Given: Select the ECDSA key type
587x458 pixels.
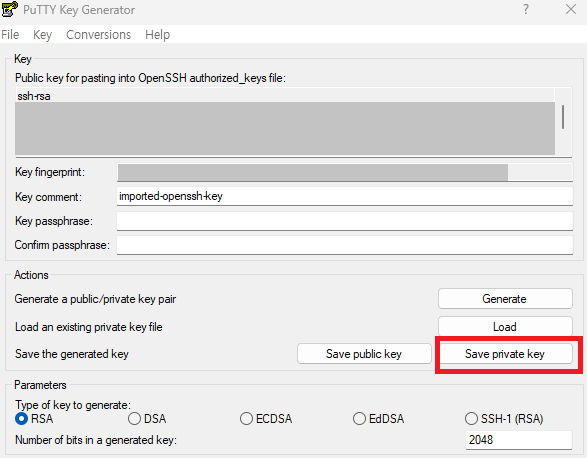Looking at the screenshot, I should [x=266, y=418].
